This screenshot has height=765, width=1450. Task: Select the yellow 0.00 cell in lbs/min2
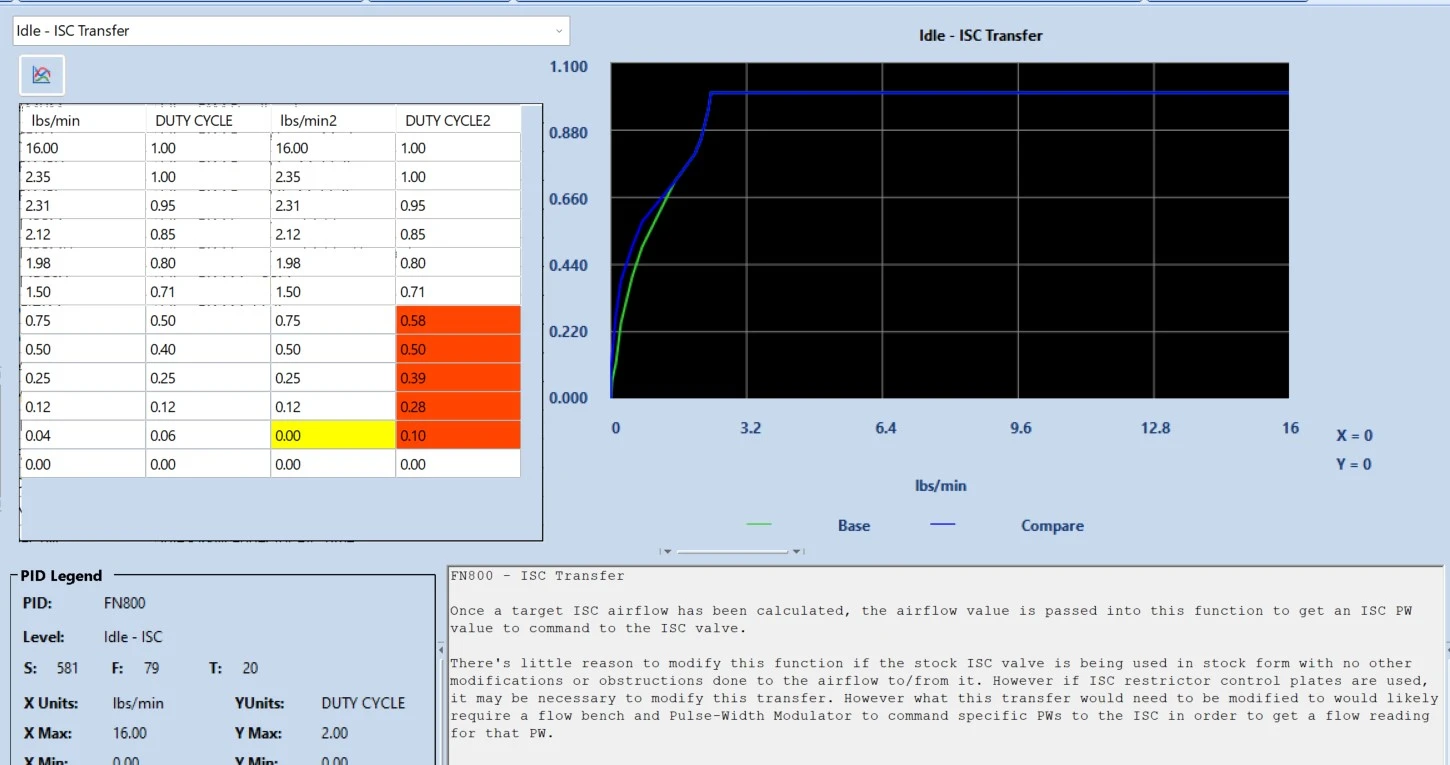point(333,435)
